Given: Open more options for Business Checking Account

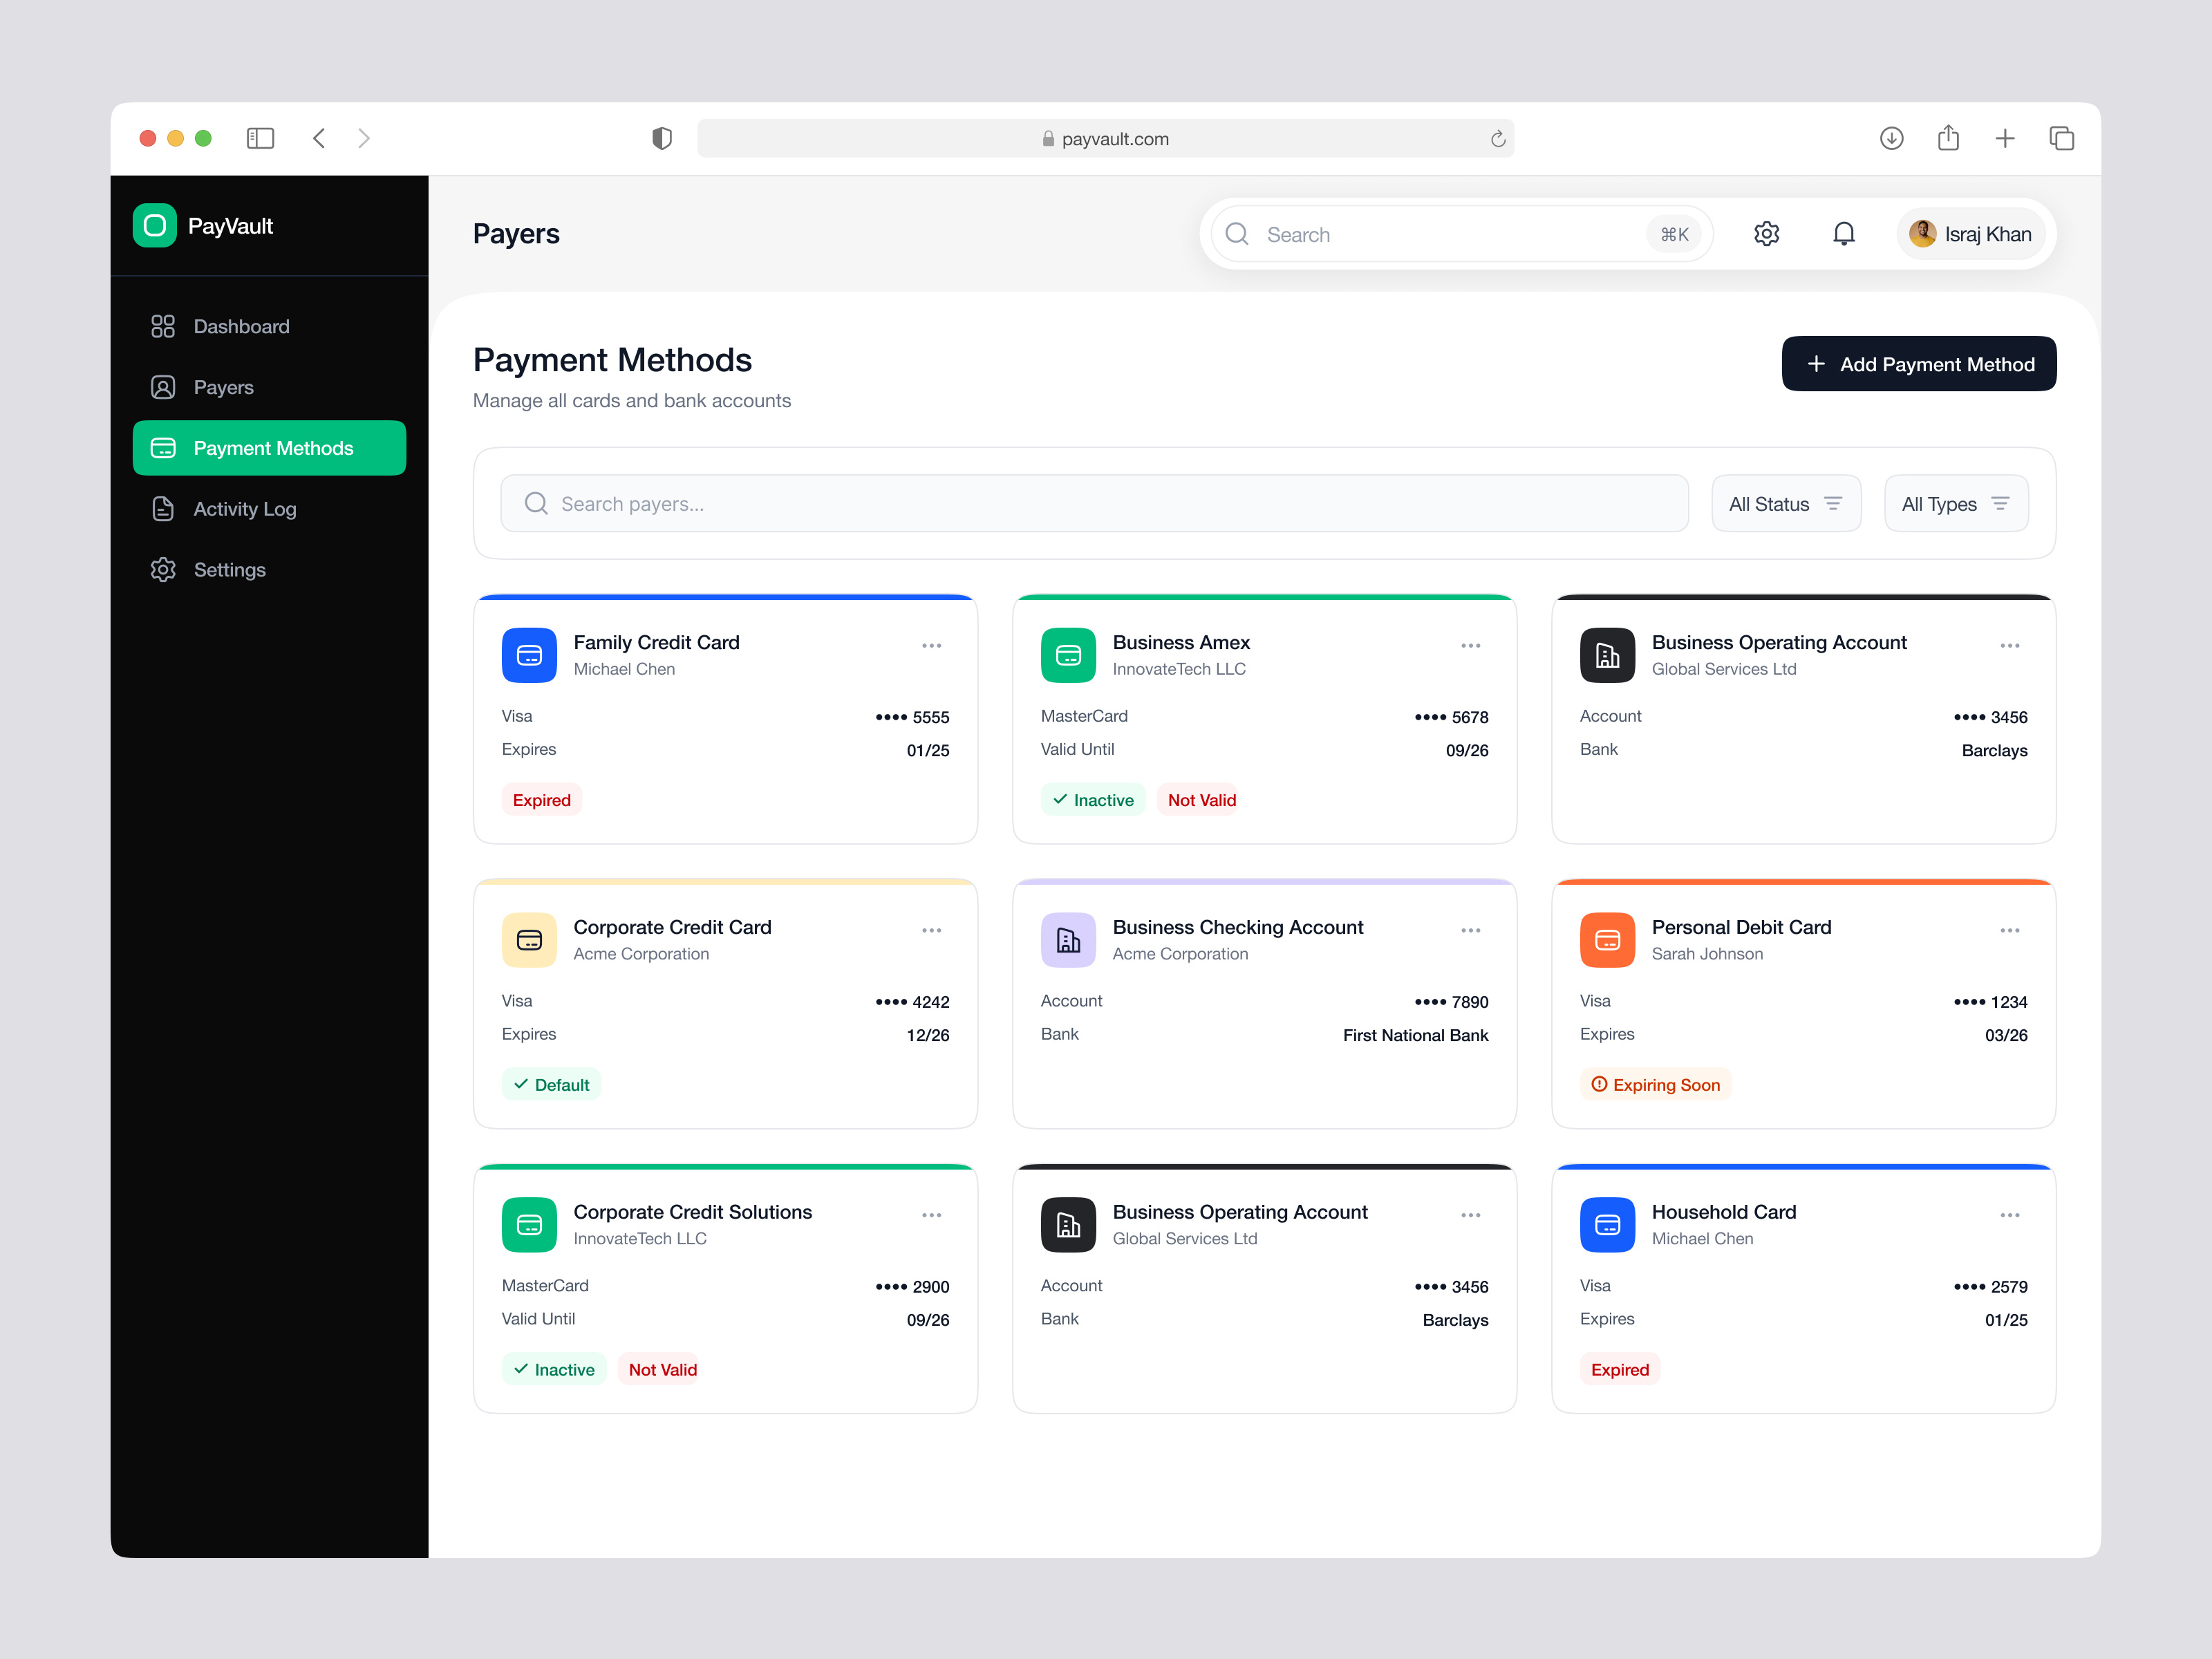Looking at the screenshot, I should (x=1470, y=930).
